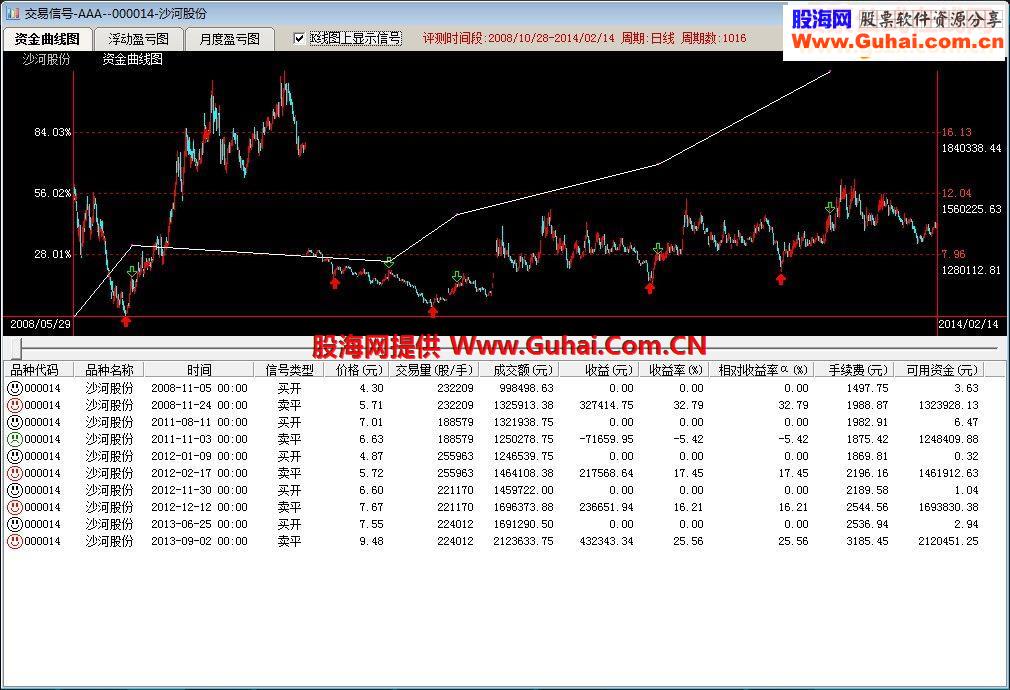Click the 1840338.44 axis value
This screenshot has width=1010, height=690.
[x=971, y=148]
